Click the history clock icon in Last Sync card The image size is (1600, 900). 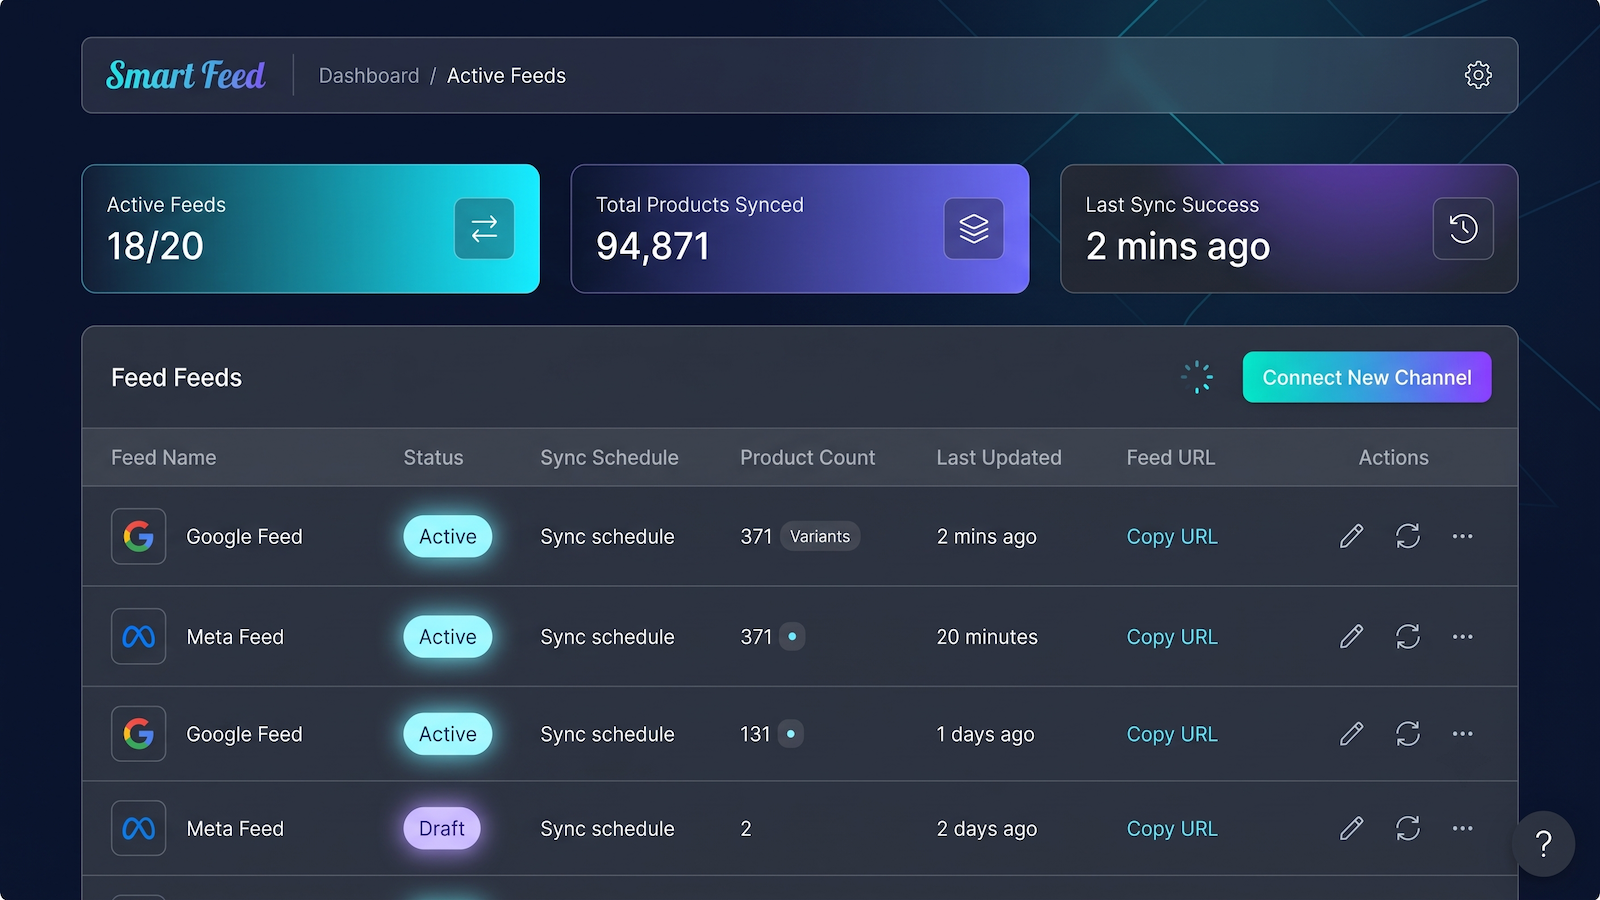(1463, 229)
